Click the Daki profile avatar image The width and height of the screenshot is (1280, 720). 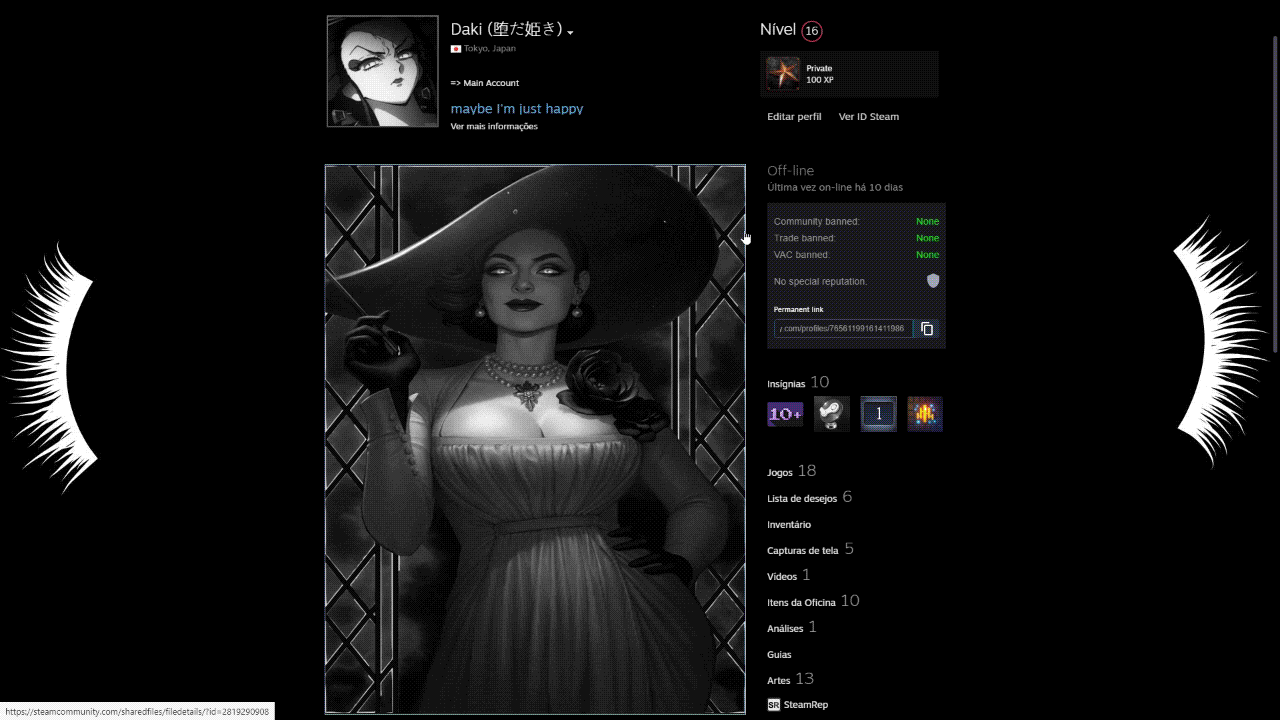click(382, 71)
